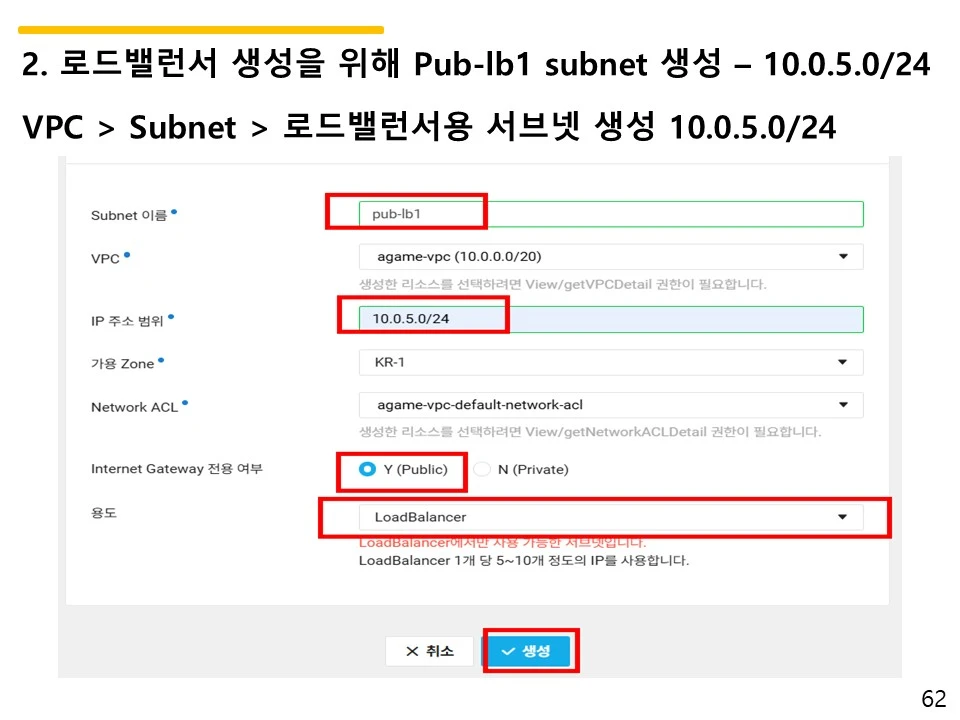Open the Network ACL dropdown

click(x=610, y=405)
